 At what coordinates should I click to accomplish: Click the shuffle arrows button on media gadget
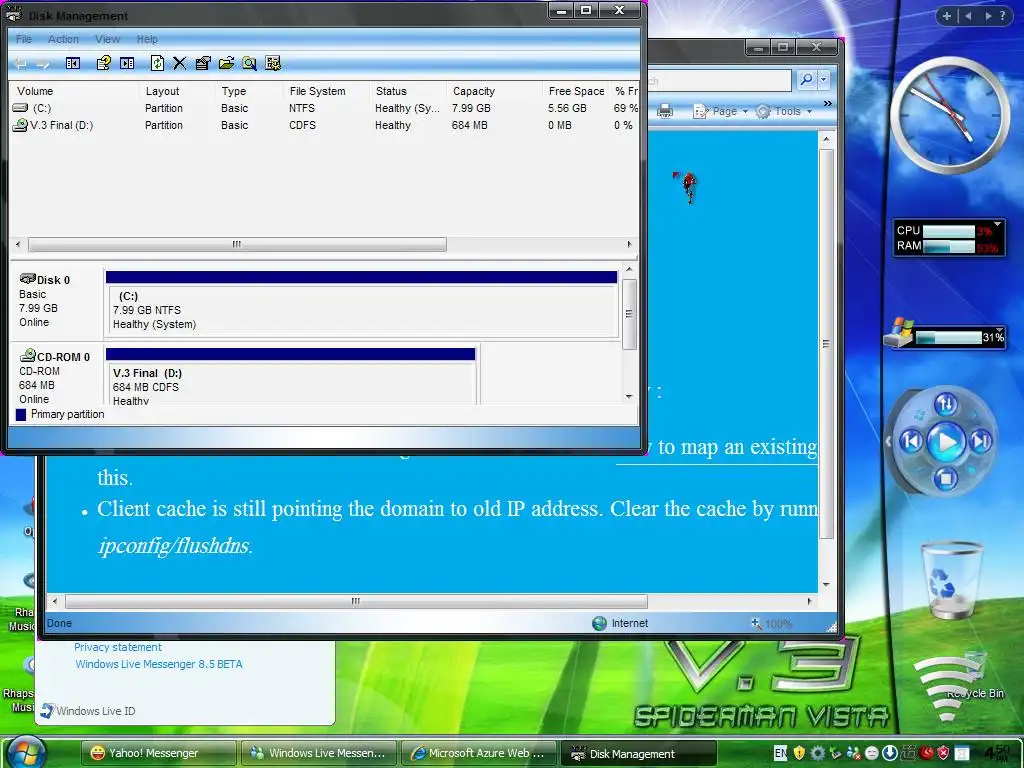[x=946, y=404]
